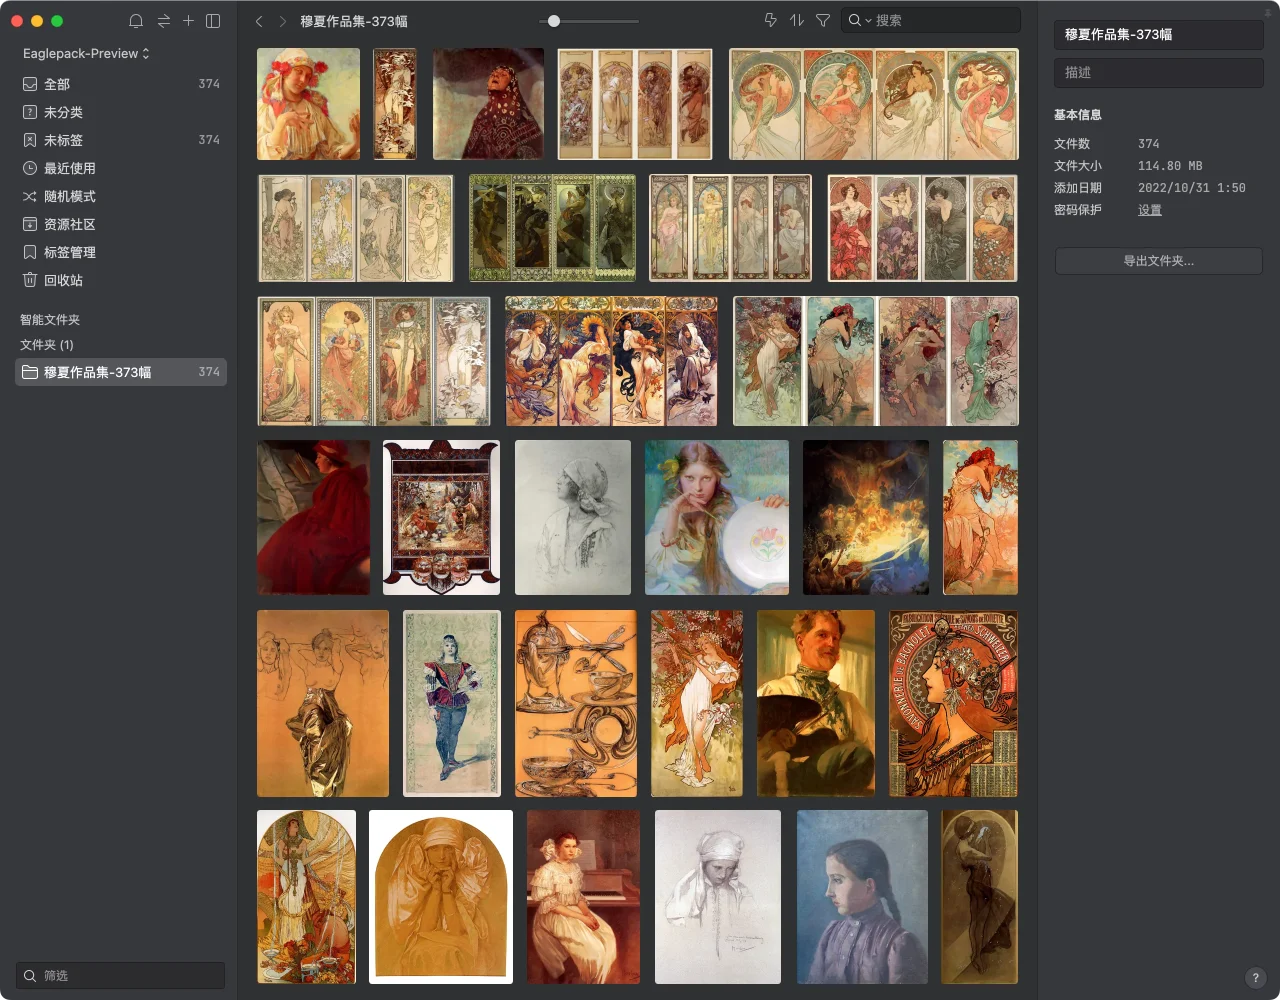
Task: Click the lightning quick action icon
Action: [770, 20]
